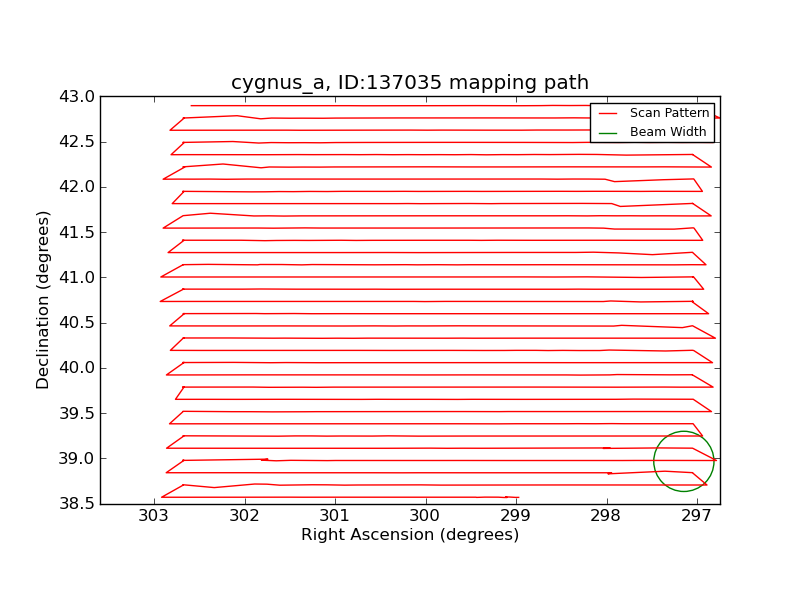Viewport: 800px width, 600px height.
Task: Click the 42.5 declination tick label
Action: tap(77, 142)
